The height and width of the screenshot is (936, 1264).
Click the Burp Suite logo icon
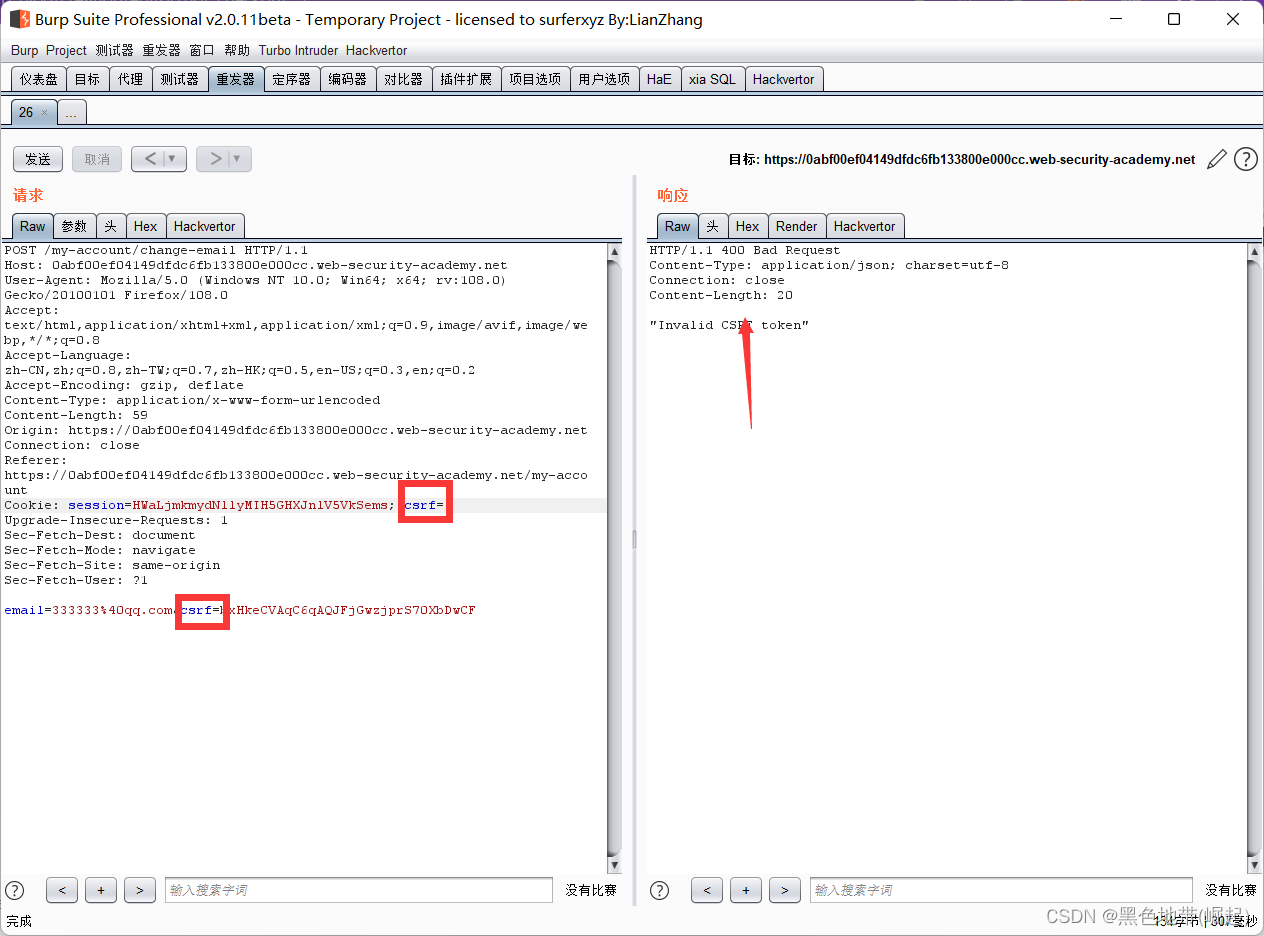click(x=19, y=19)
